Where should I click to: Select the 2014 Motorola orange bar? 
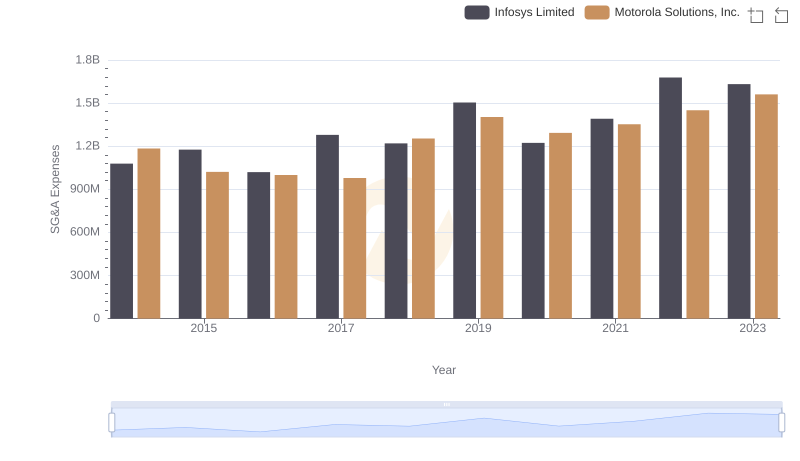149,234
